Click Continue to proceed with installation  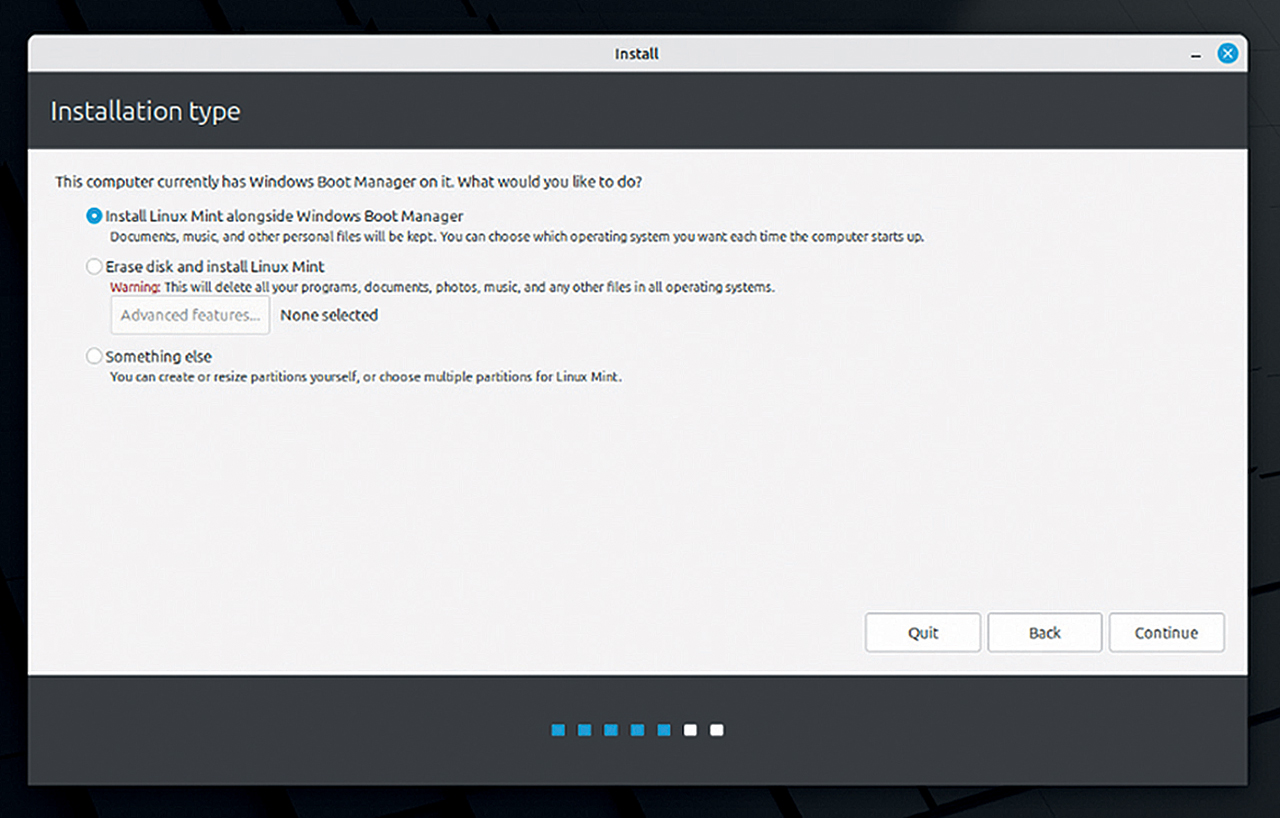pyautogui.click(x=1166, y=633)
